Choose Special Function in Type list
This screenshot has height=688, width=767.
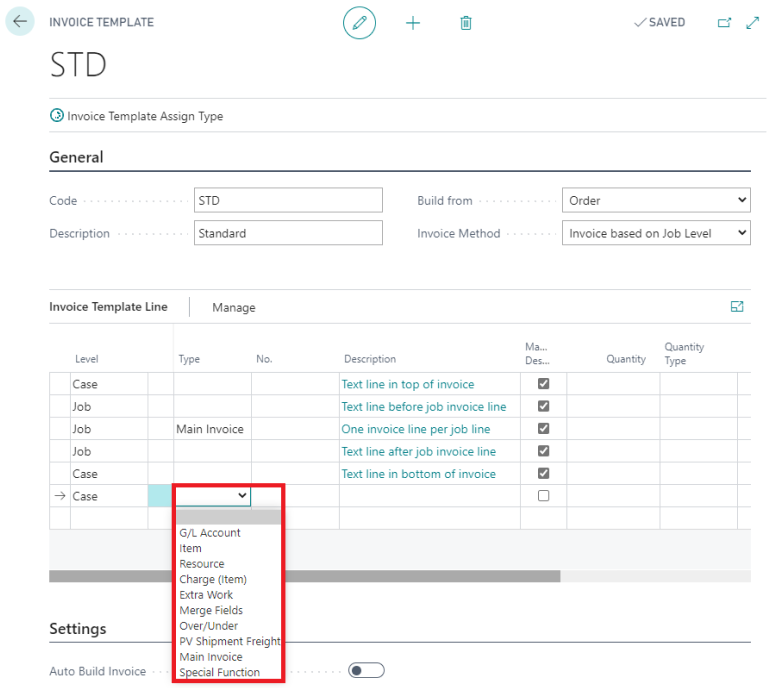[x=228, y=672]
